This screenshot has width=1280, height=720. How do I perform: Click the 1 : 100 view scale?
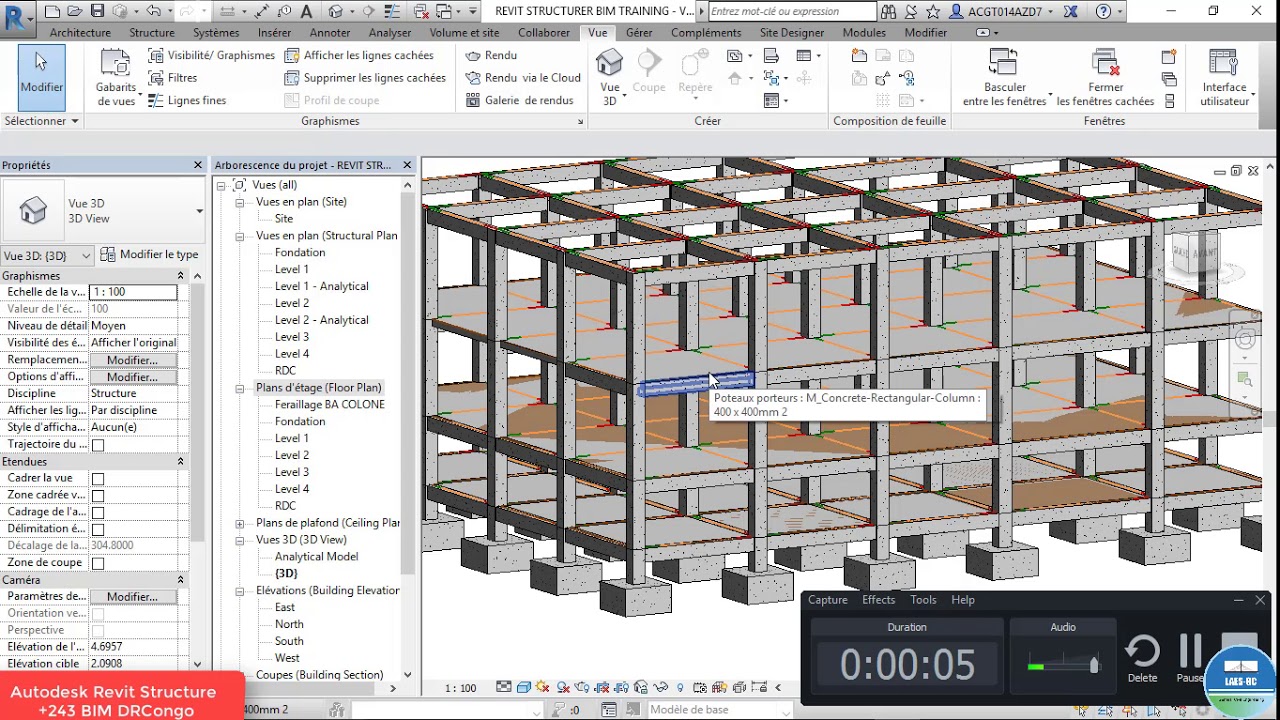click(x=460, y=688)
